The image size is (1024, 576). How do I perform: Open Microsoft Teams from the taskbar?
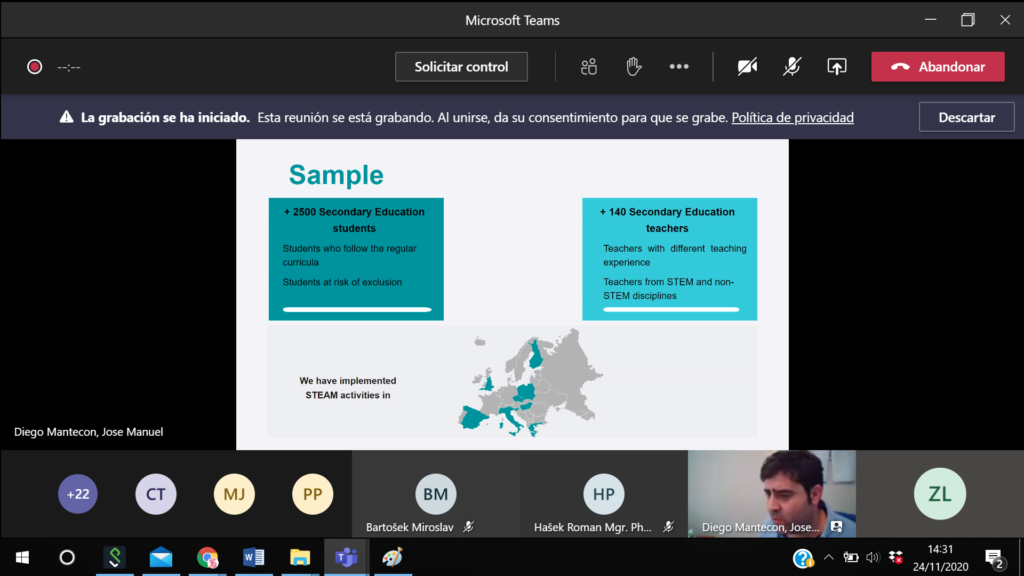(x=346, y=557)
